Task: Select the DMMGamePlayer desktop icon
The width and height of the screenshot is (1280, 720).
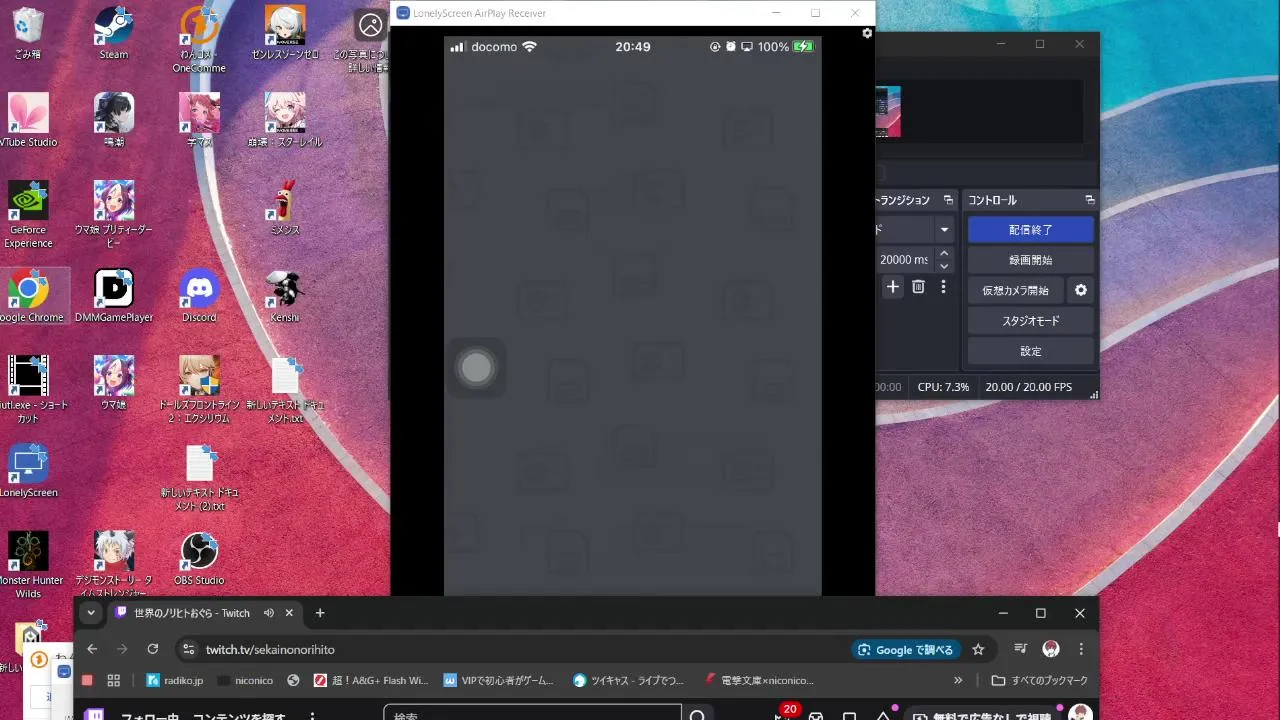Action: click(x=114, y=295)
